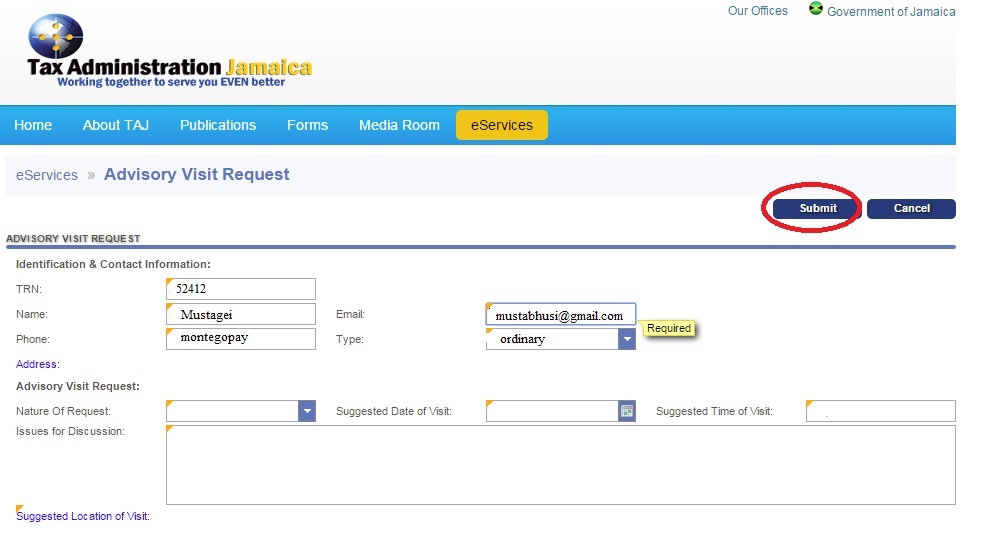Image resolution: width=981 pixels, height=555 pixels.
Task: Open the Government of Jamaica link
Action: (x=890, y=12)
